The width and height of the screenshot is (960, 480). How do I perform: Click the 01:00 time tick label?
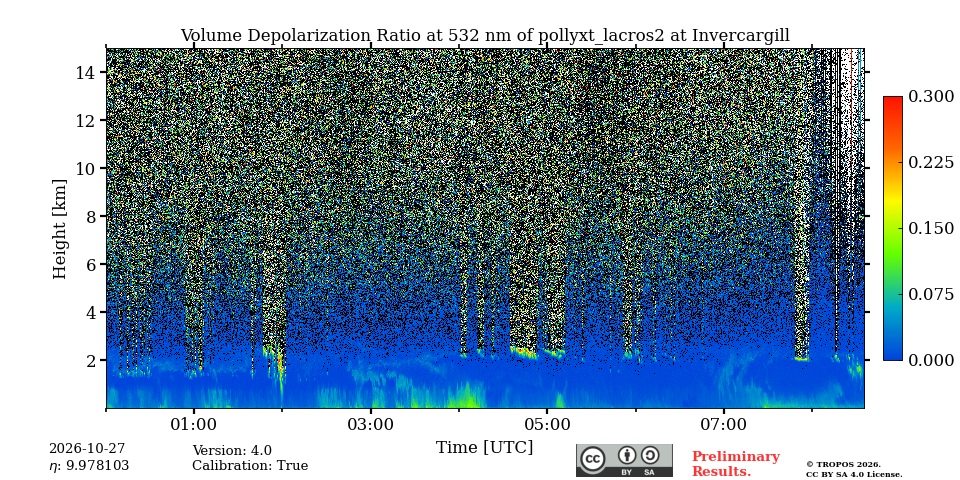[194, 424]
